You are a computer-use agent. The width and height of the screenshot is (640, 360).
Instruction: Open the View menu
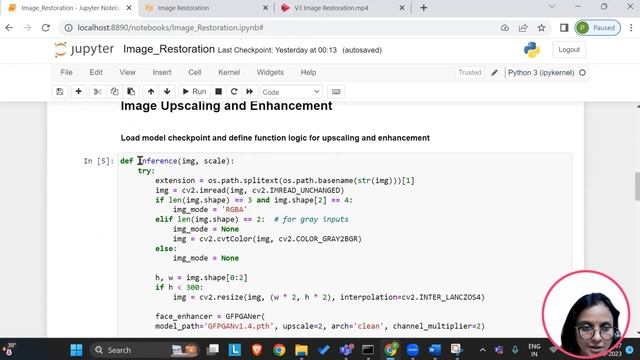tap(127, 72)
